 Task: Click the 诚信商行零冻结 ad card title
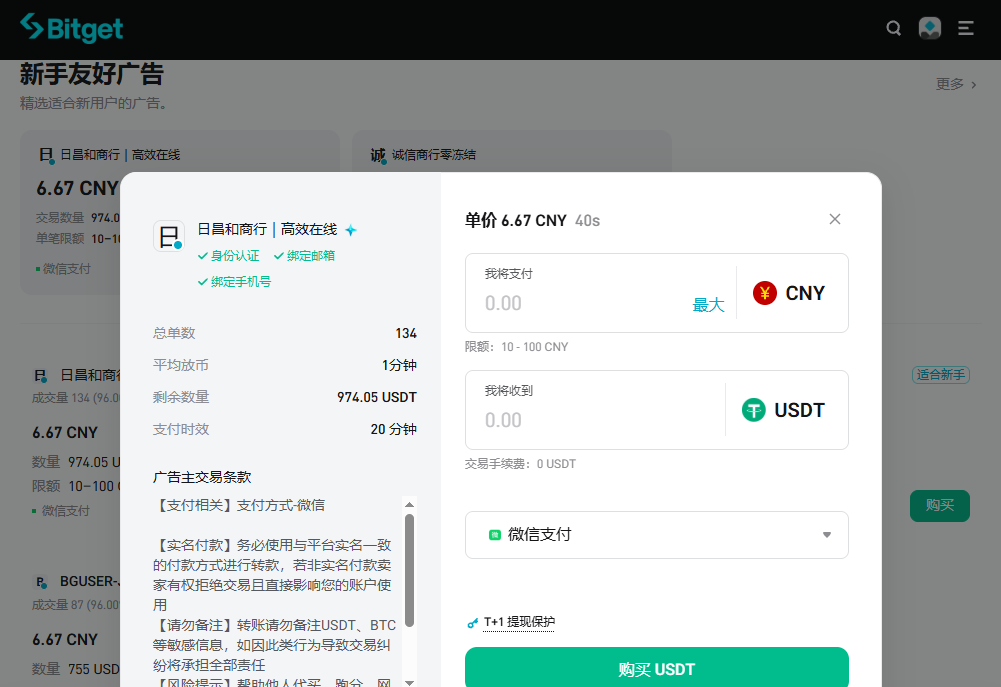(x=433, y=155)
